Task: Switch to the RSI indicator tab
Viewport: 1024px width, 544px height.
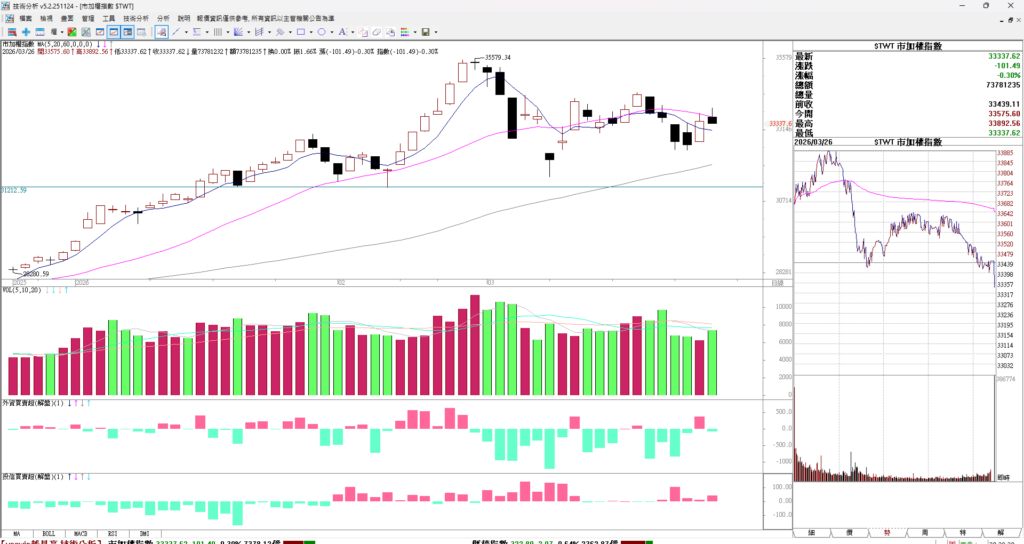Action: click(x=112, y=534)
